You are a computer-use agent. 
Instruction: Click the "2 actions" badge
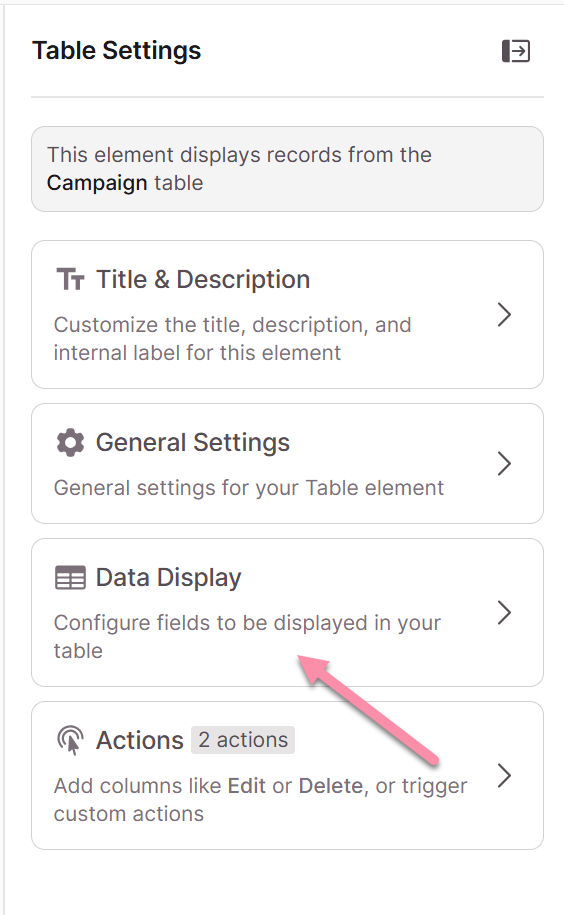(243, 740)
